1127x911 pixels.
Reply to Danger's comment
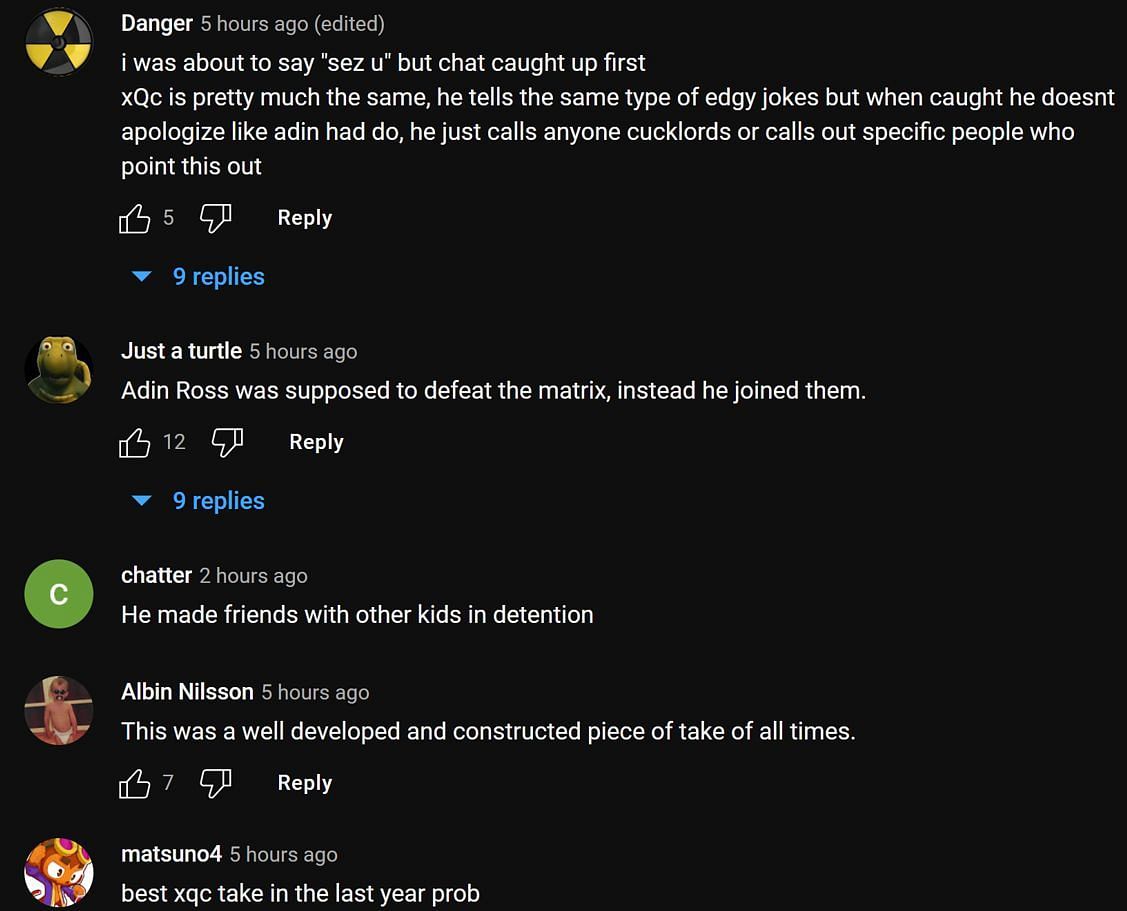coord(304,218)
